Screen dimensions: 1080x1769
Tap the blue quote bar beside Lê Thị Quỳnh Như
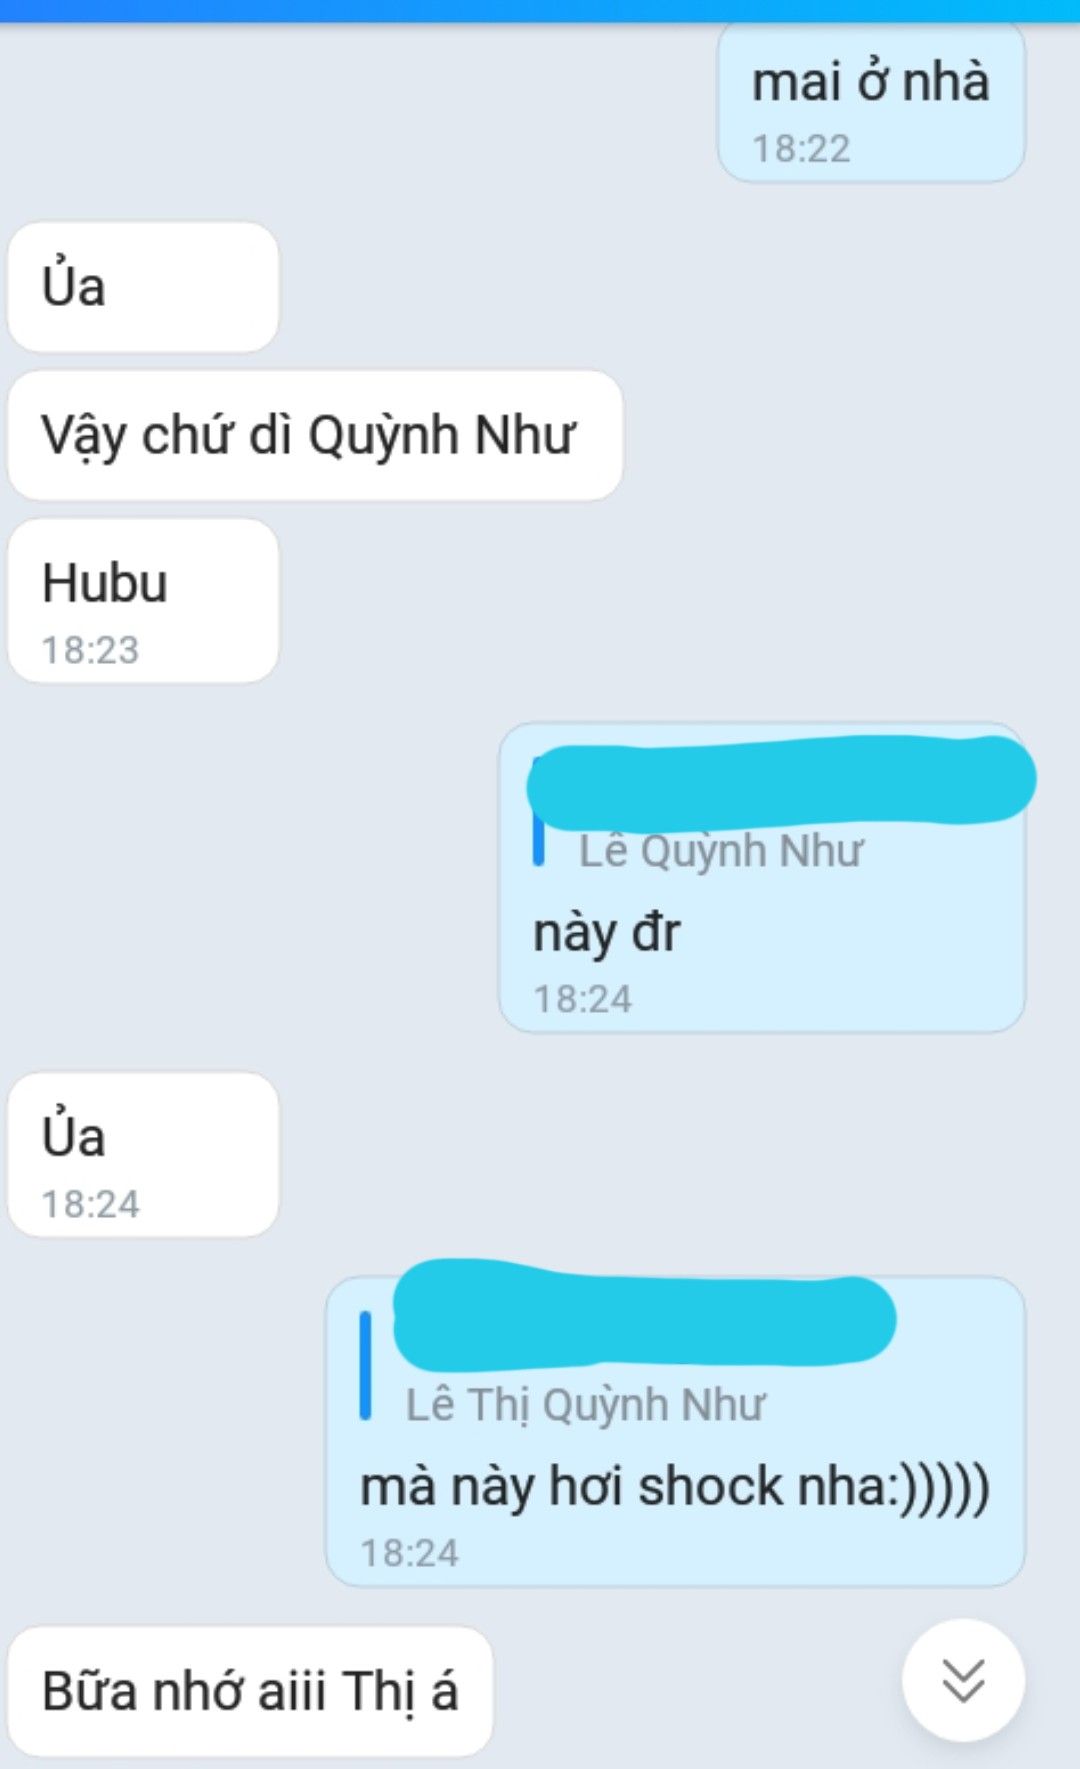coord(365,1366)
